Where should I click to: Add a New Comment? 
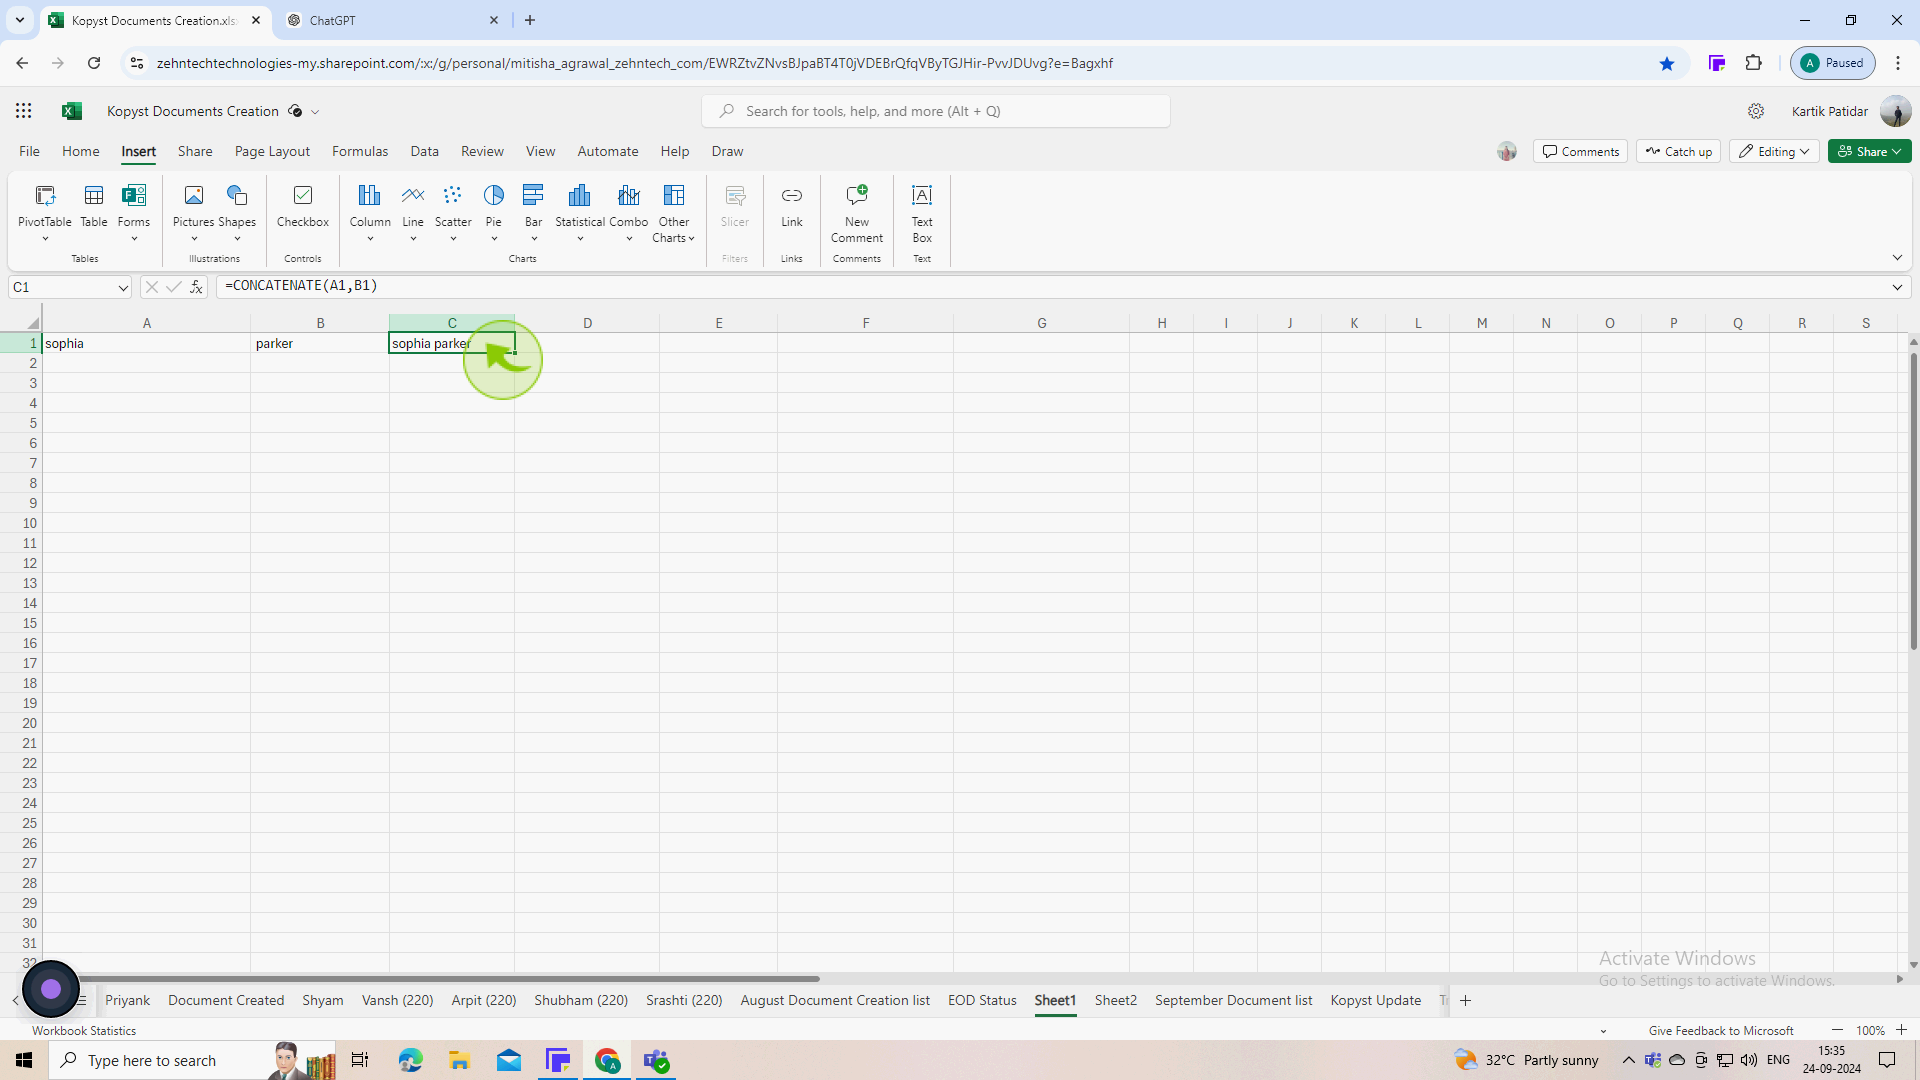point(857,212)
